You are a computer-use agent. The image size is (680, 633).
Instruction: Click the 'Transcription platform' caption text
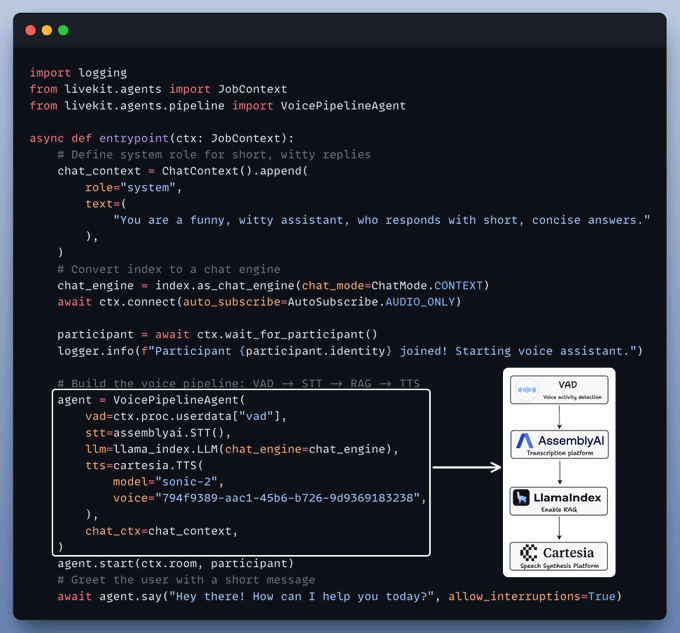pos(559,453)
